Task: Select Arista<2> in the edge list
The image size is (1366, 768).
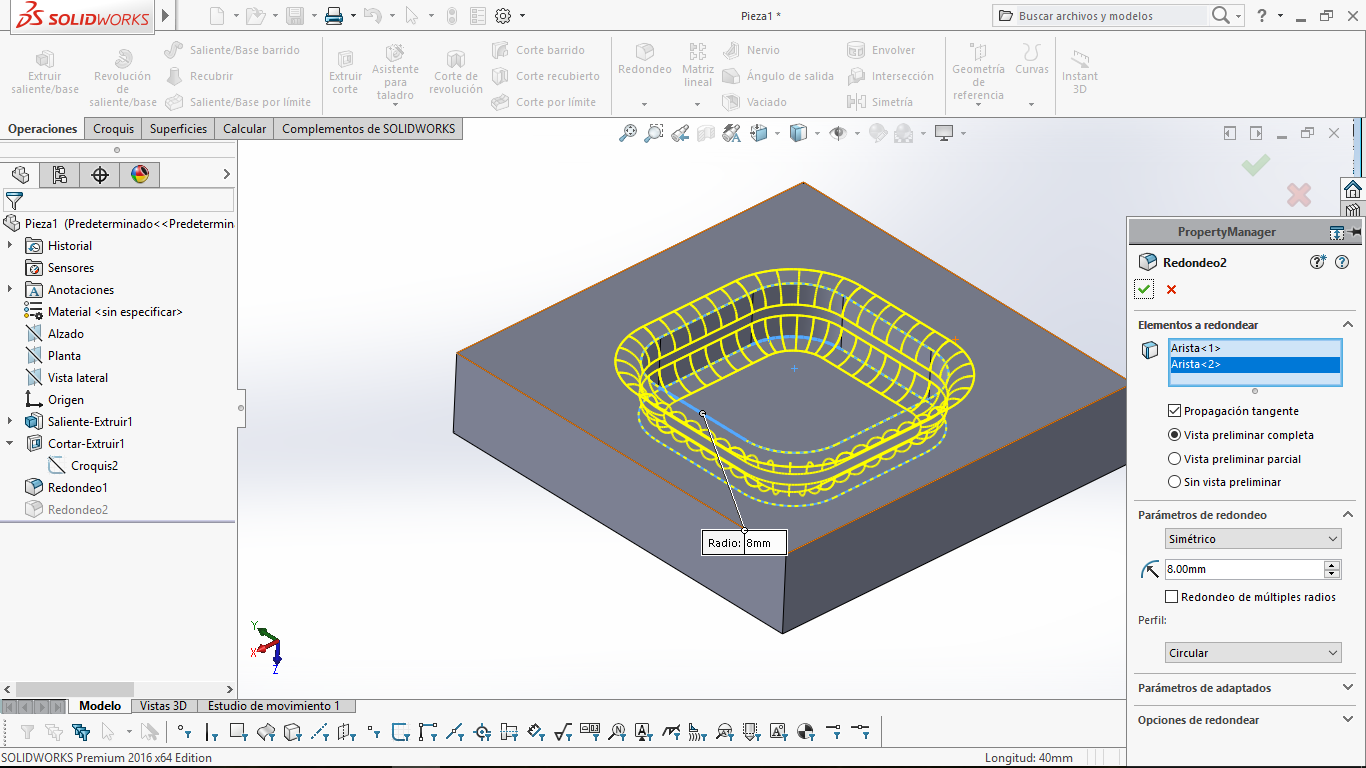Action: coord(1254,364)
